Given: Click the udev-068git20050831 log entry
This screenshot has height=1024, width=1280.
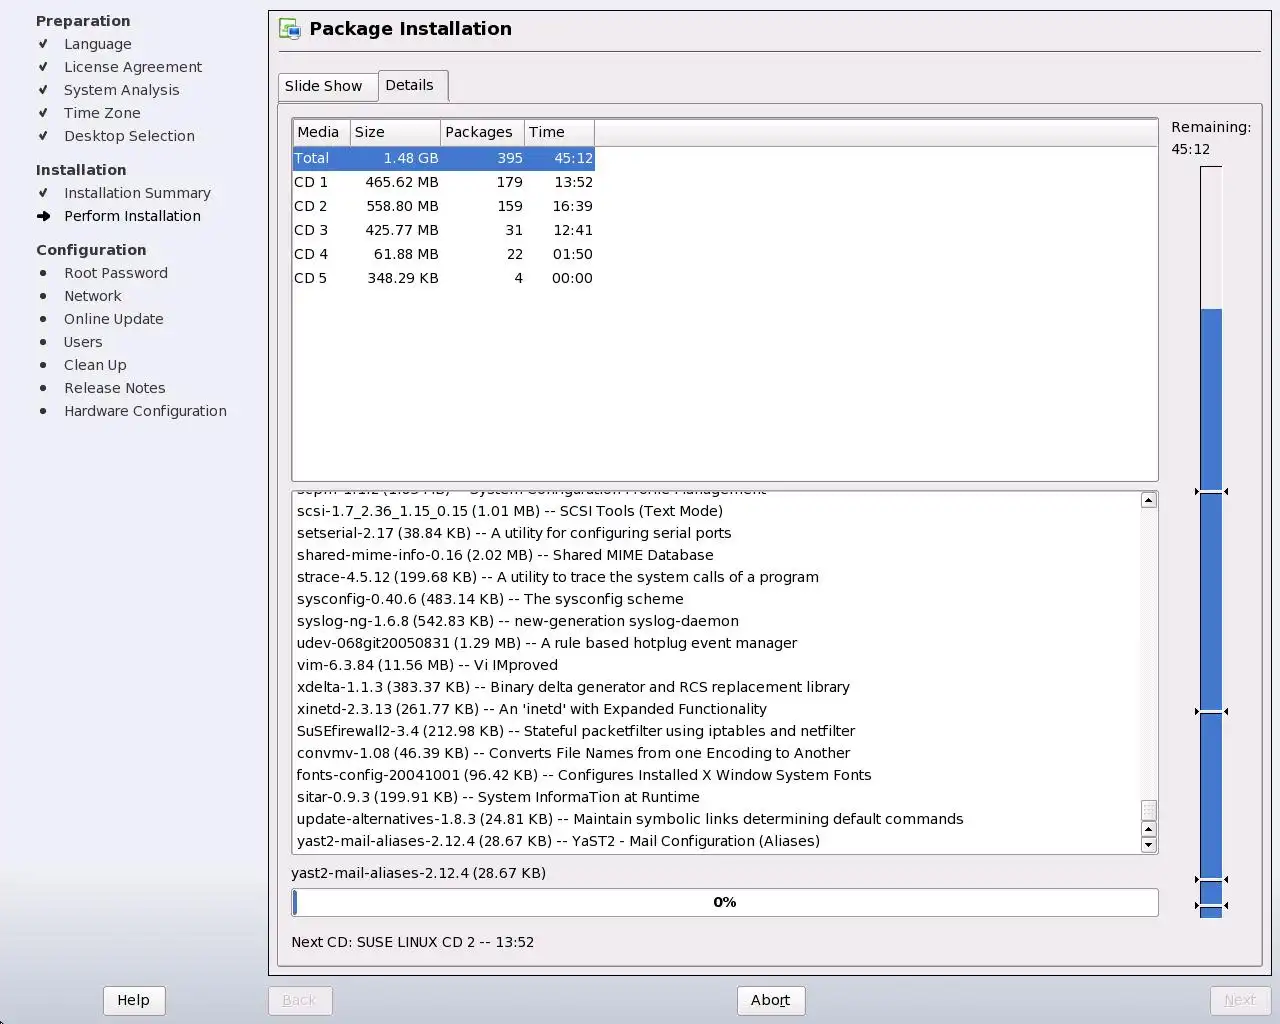Looking at the screenshot, I should 546,643.
